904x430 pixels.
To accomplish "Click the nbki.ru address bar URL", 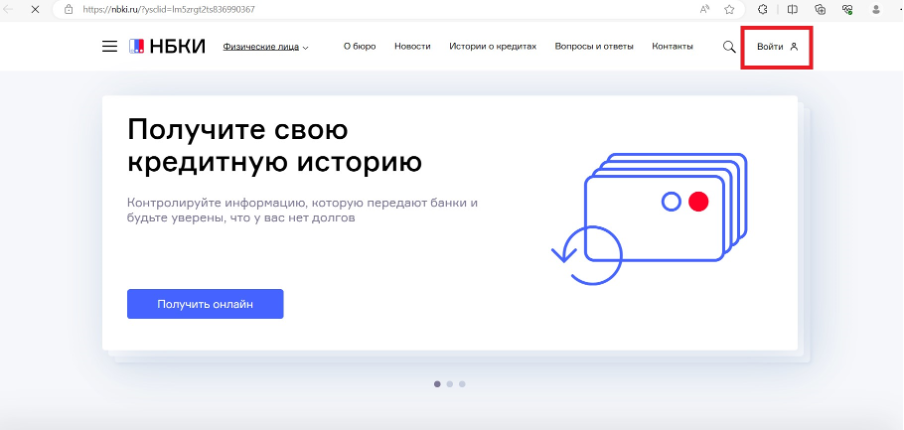I will (x=168, y=9).
